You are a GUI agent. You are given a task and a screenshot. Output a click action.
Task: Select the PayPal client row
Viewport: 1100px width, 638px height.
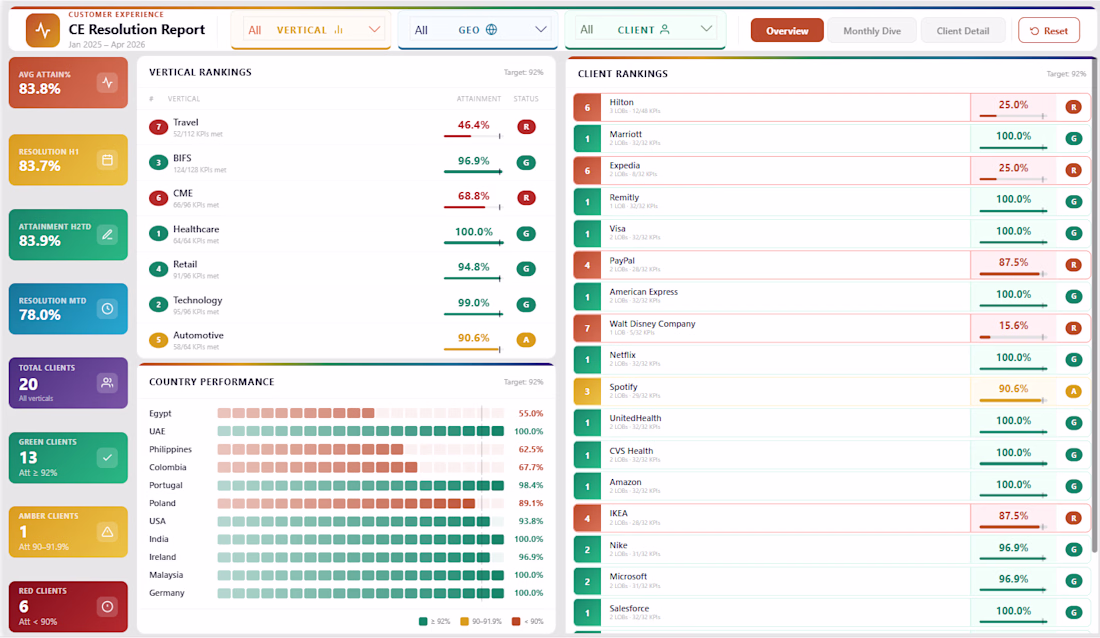(x=831, y=265)
